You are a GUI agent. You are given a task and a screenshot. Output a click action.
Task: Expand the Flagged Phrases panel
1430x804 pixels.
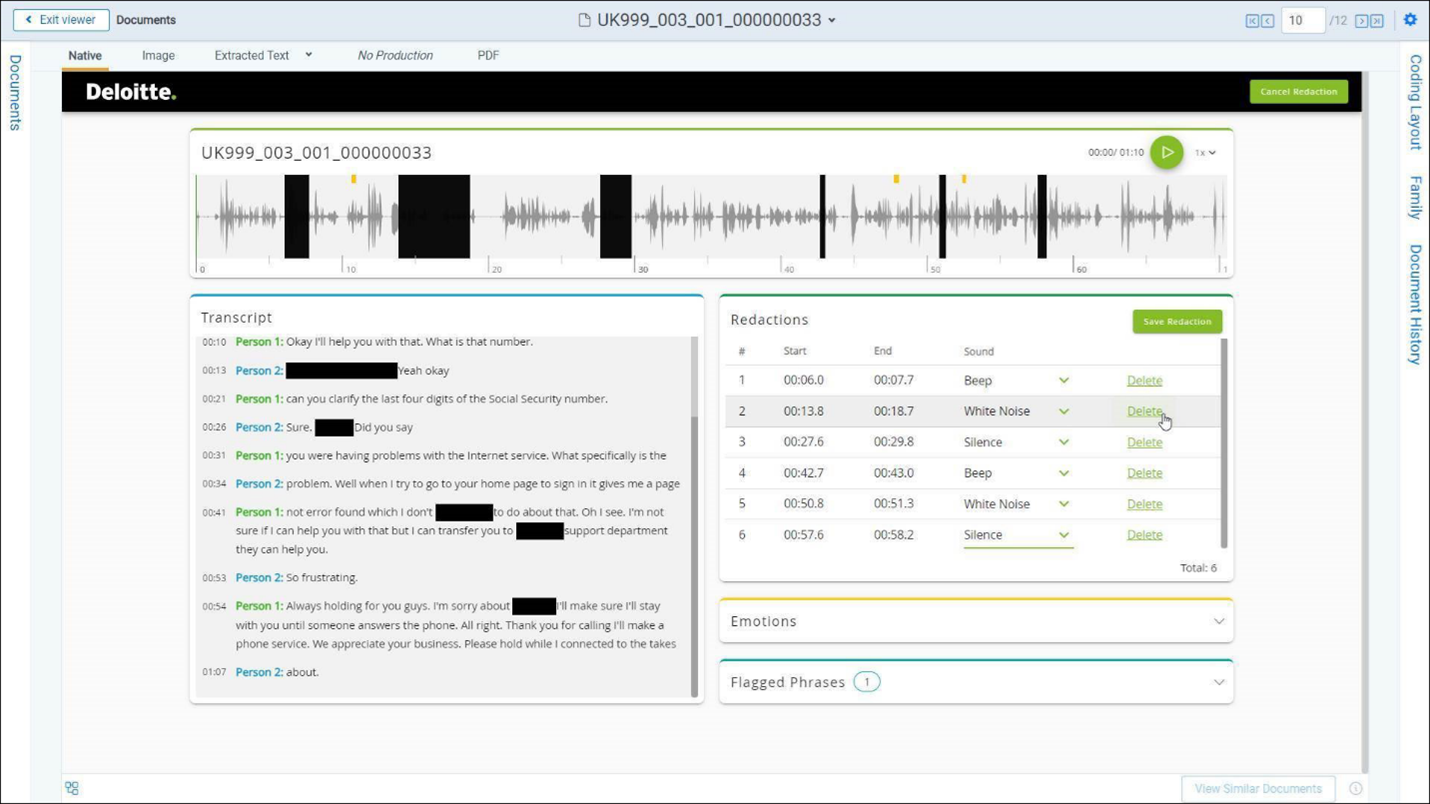(x=1218, y=683)
